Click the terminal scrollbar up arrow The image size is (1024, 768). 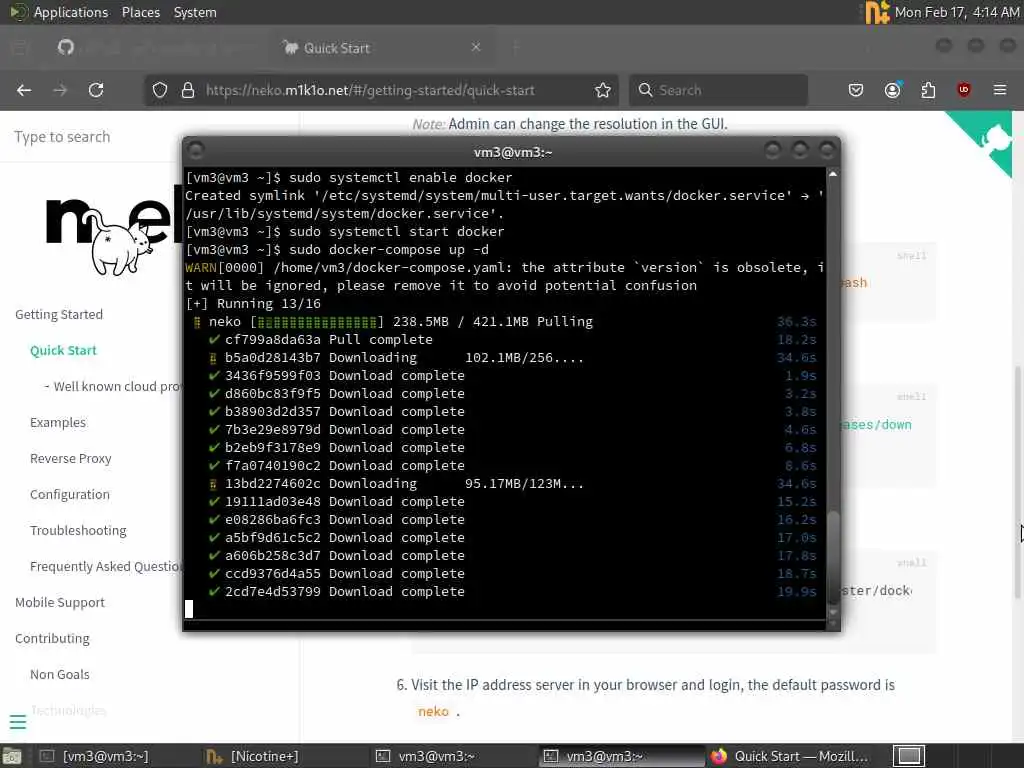pyautogui.click(x=833, y=174)
